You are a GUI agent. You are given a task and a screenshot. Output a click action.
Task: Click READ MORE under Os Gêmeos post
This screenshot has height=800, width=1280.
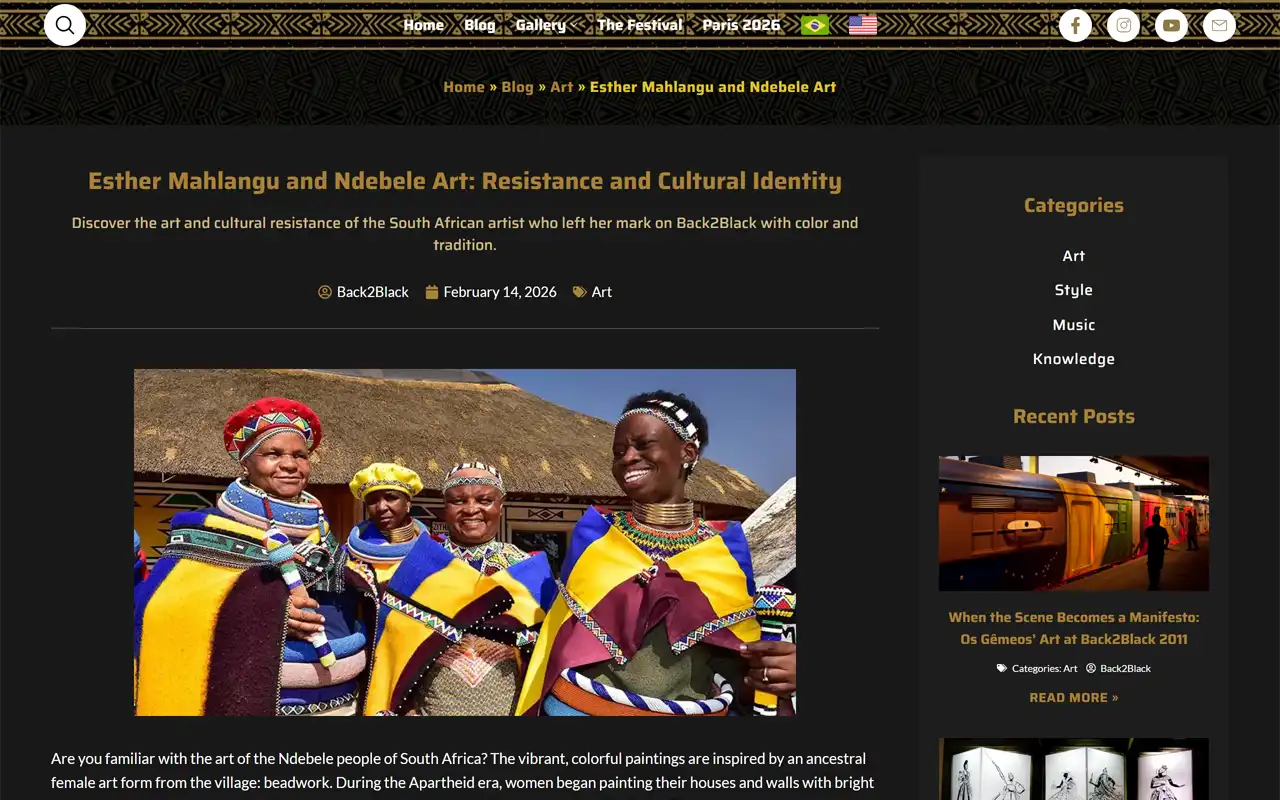1074,698
